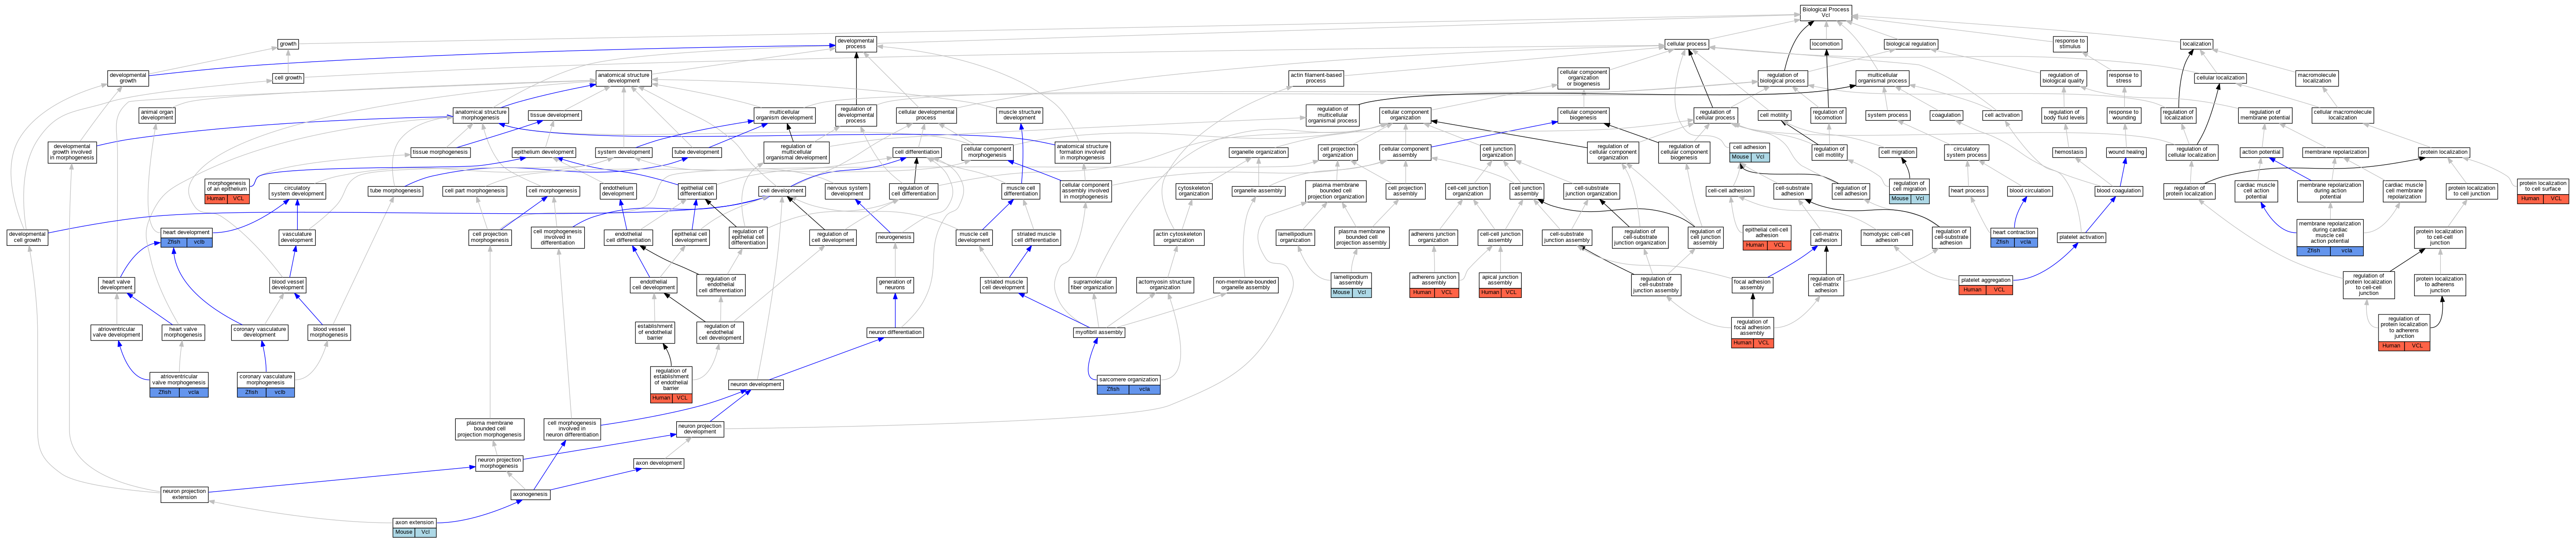The height and width of the screenshot is (542, 2576).
Task: Click the 'vasculature development' node
Action: click(x=296, y=237)
